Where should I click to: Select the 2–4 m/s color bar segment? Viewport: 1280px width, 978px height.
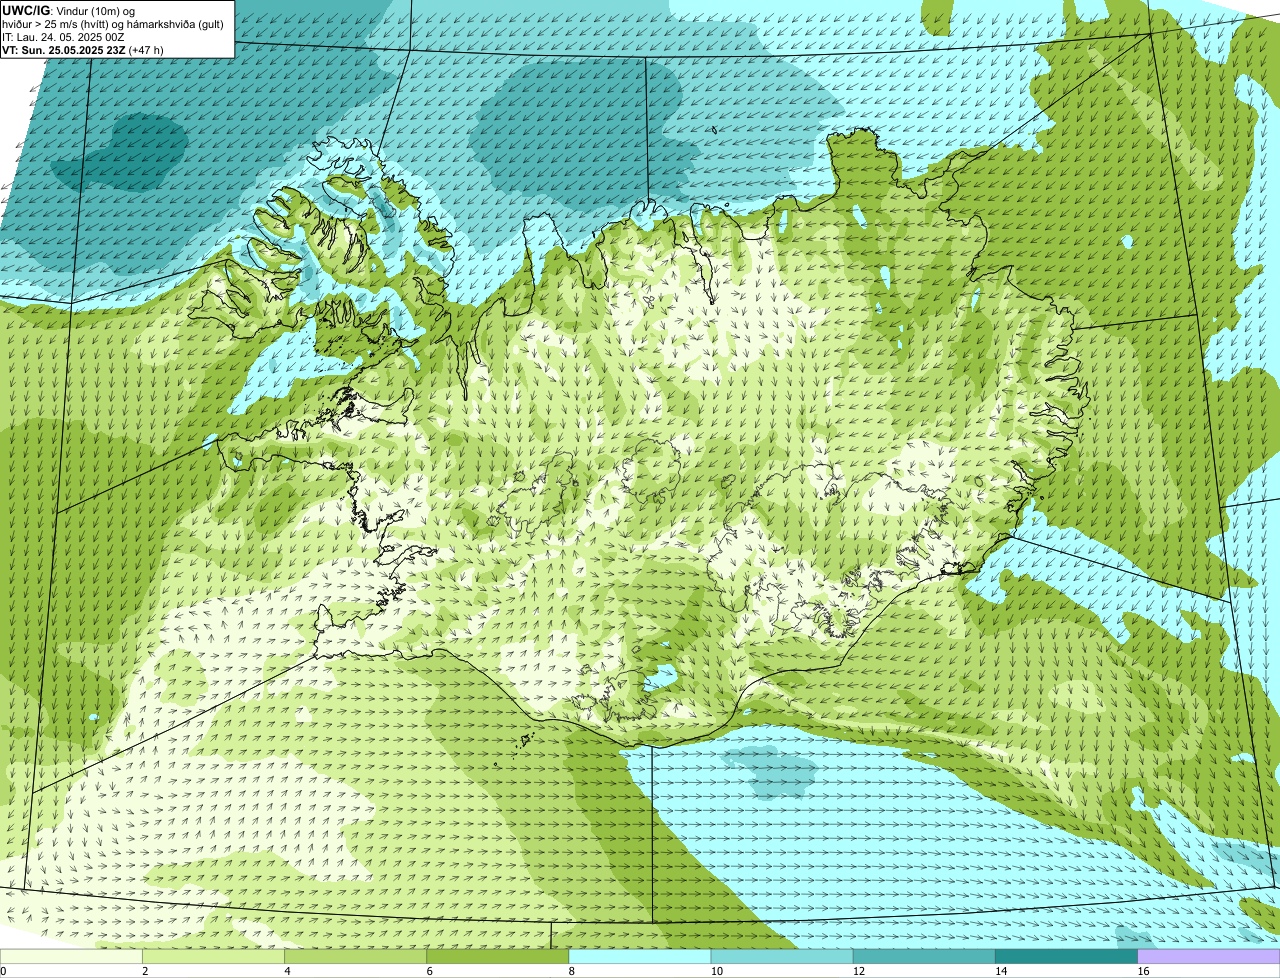213,956
